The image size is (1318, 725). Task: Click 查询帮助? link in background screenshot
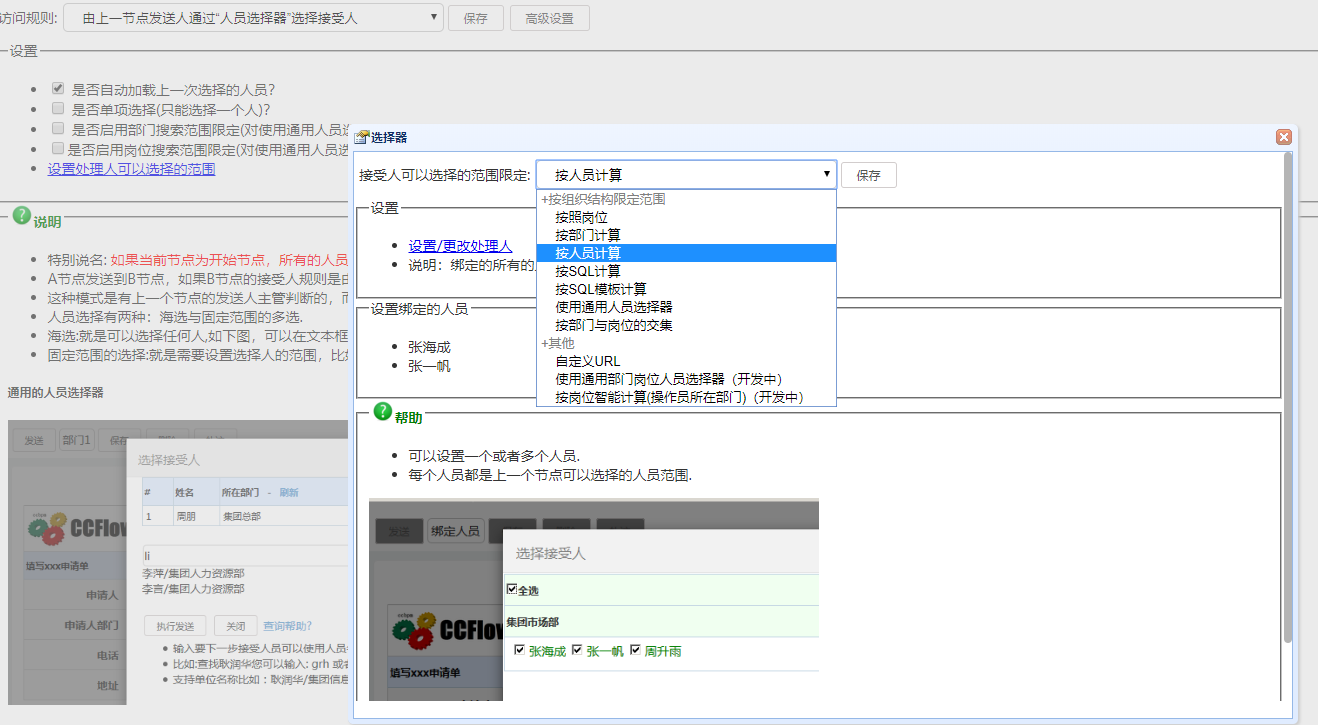(287, 626)
